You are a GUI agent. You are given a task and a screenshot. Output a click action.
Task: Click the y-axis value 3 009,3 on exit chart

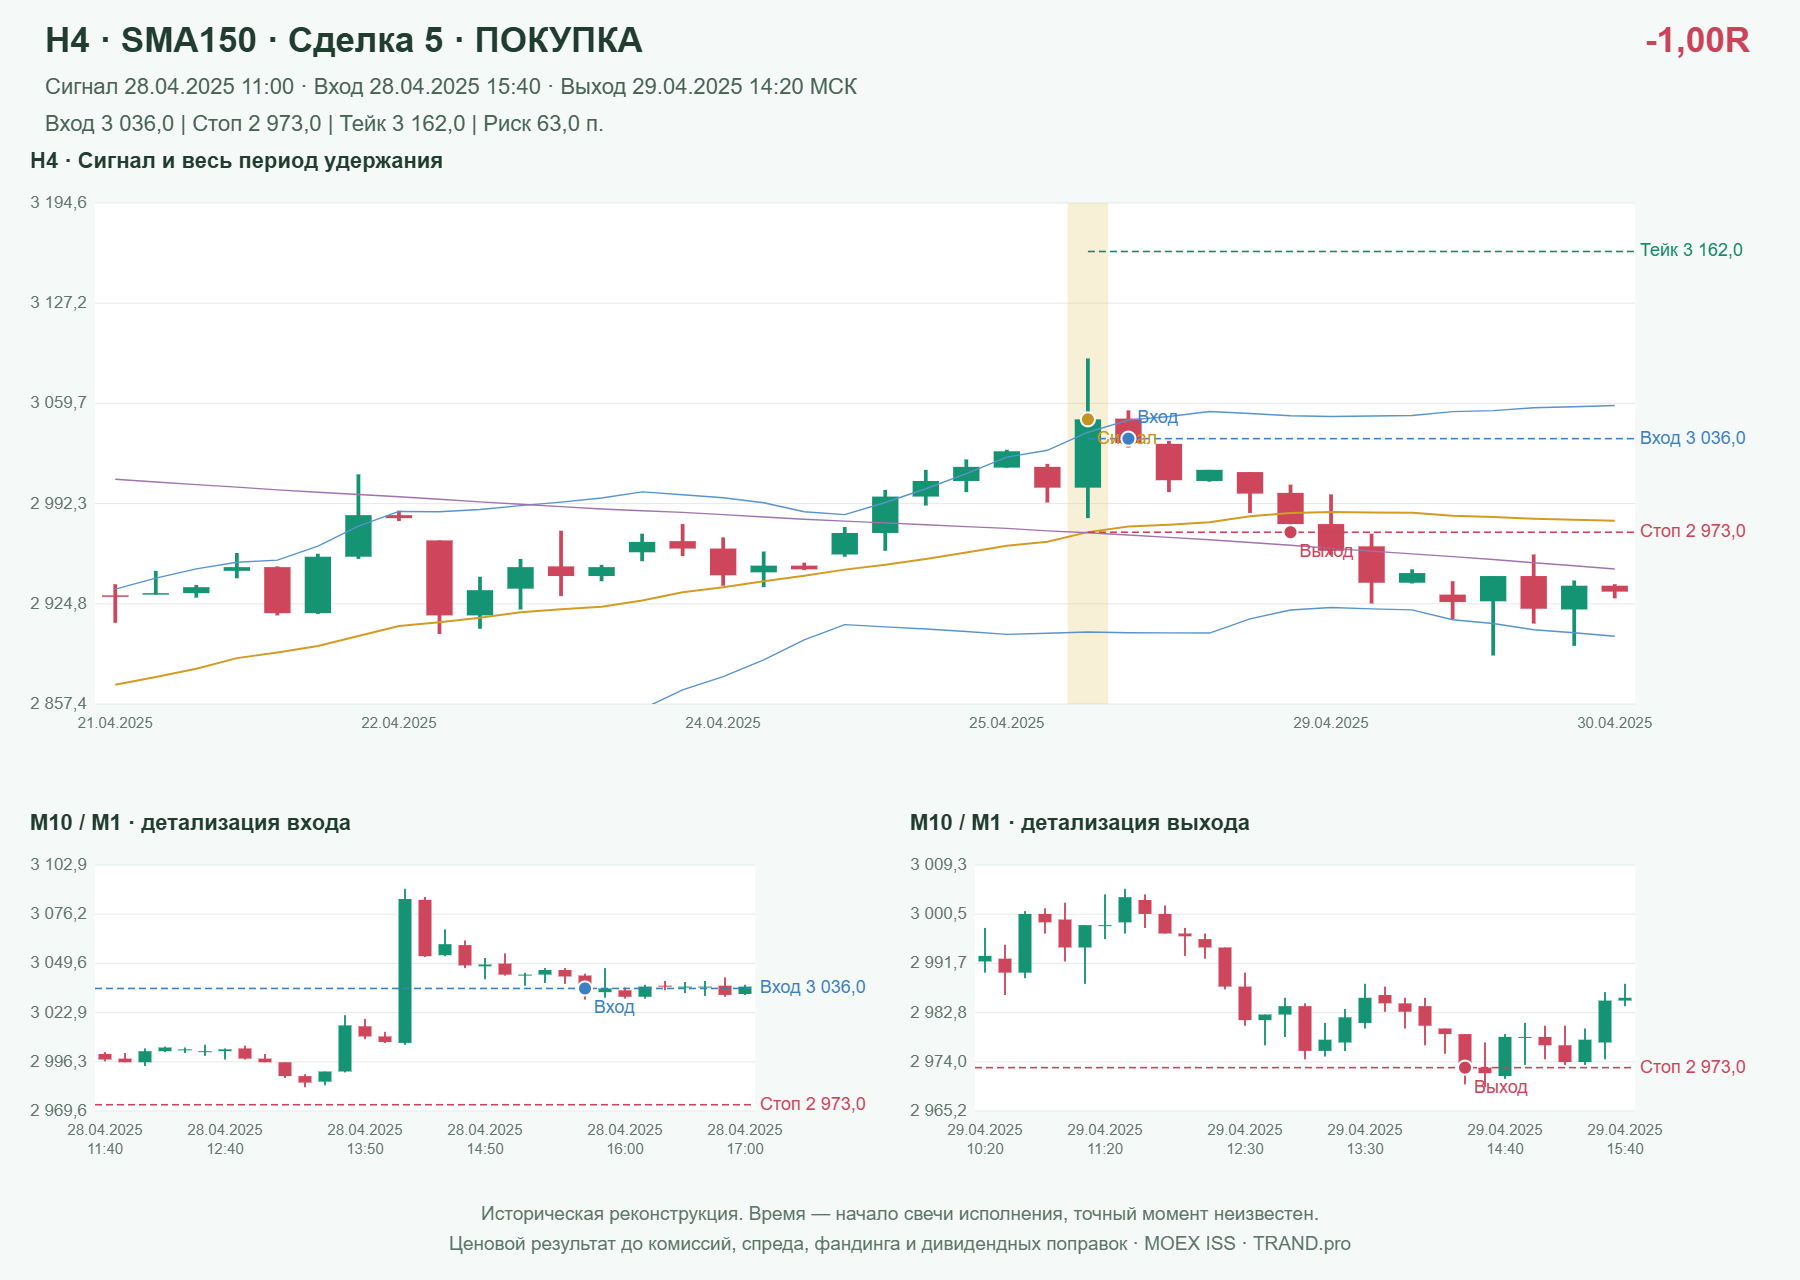tap(938, 865)
